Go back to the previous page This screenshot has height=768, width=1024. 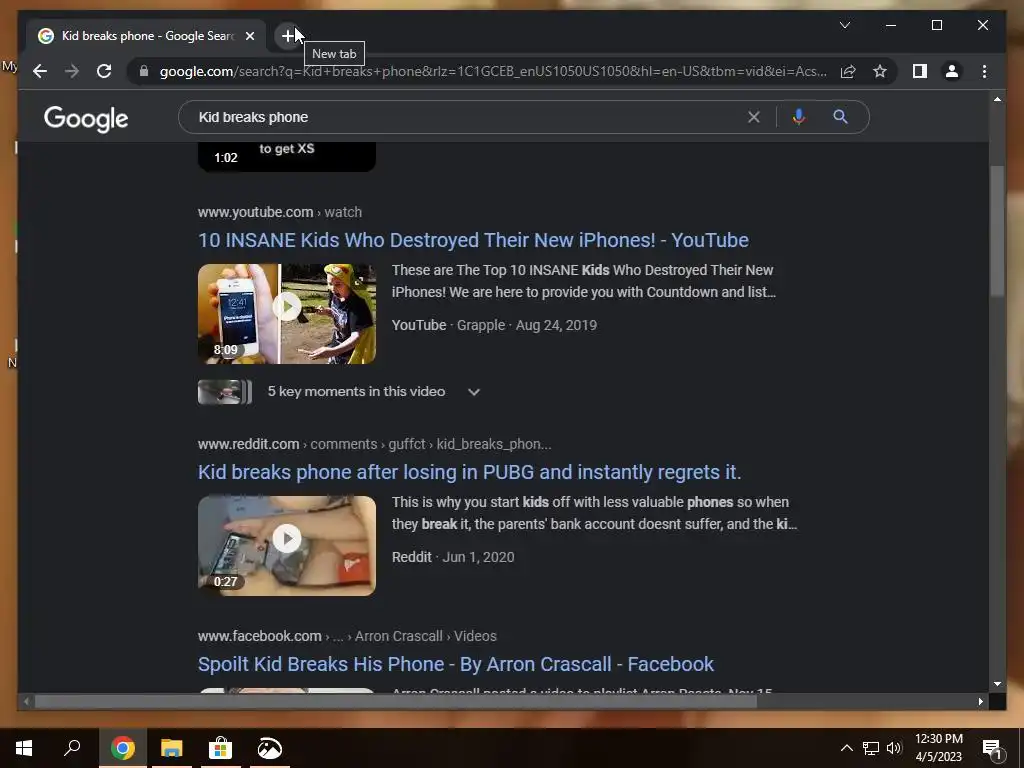(x=40, y=71)
